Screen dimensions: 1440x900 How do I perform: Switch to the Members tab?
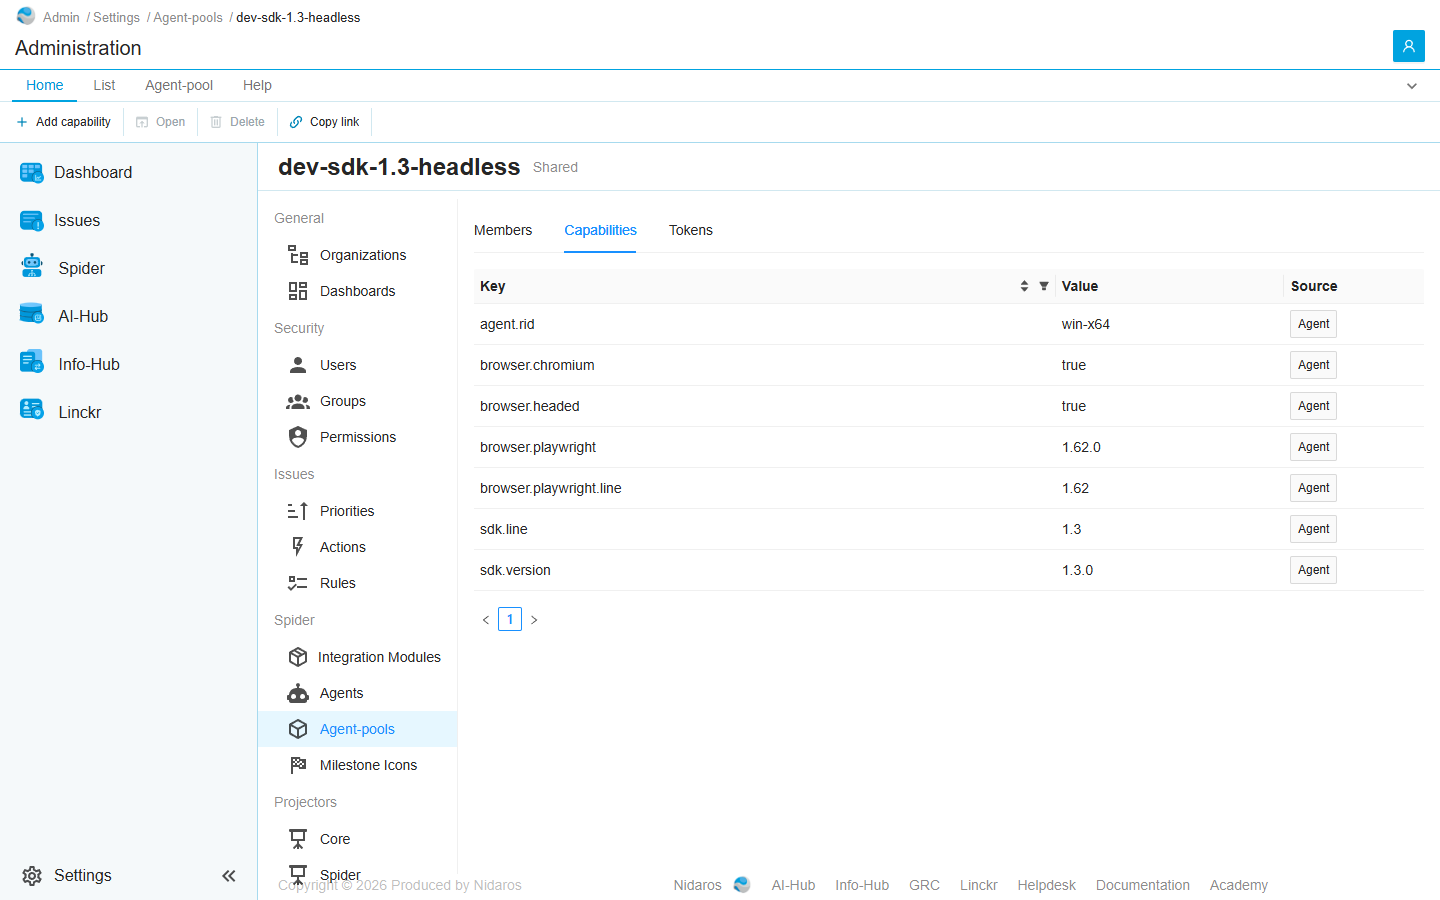pos(503,230)
